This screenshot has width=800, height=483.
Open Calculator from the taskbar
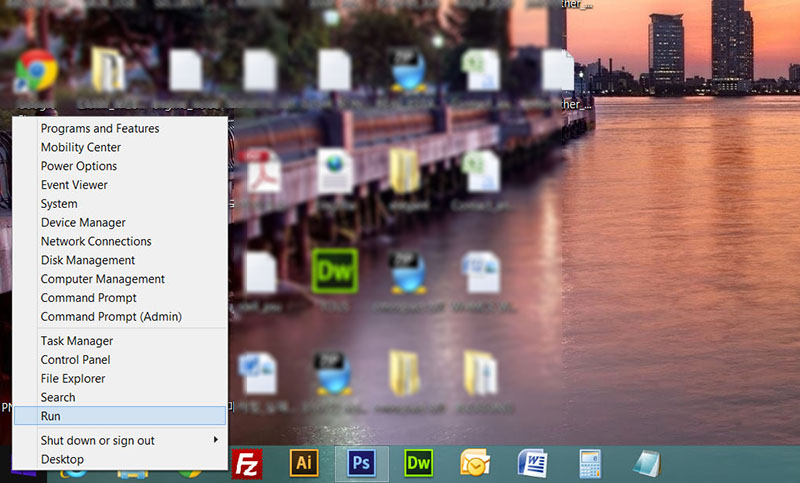click(590, 464)
